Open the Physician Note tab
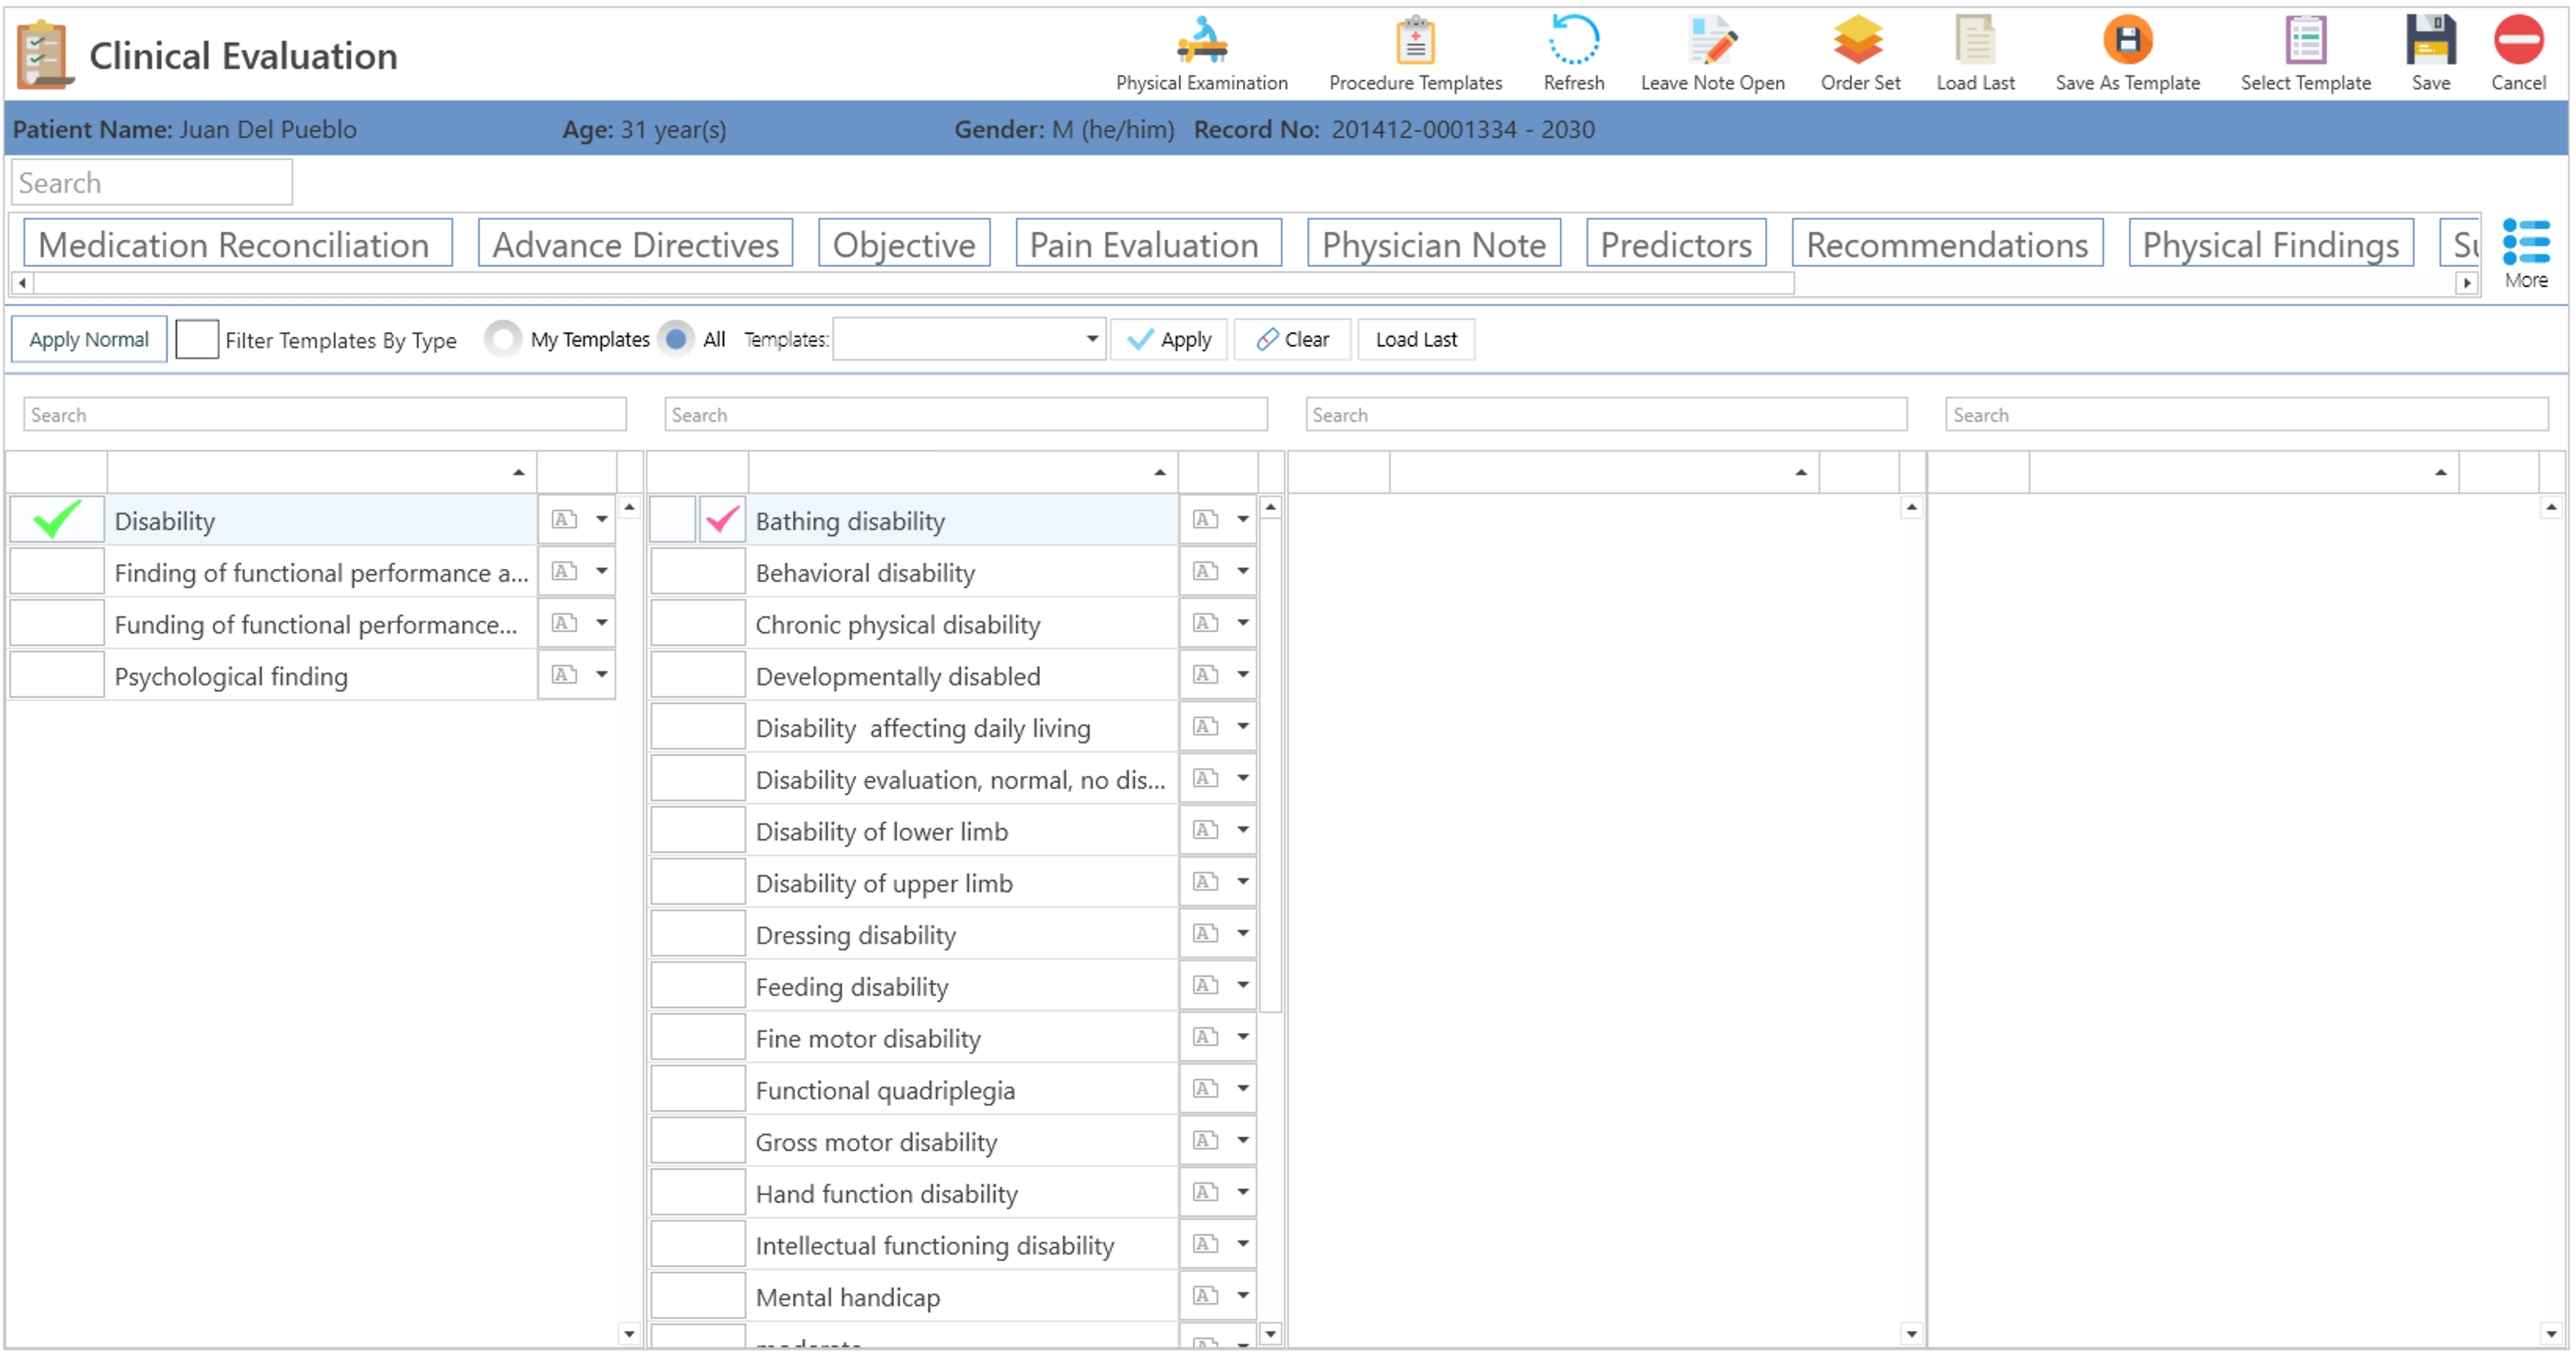The height and width of the screenshot is (1358, 2576). pos(1433,245)
